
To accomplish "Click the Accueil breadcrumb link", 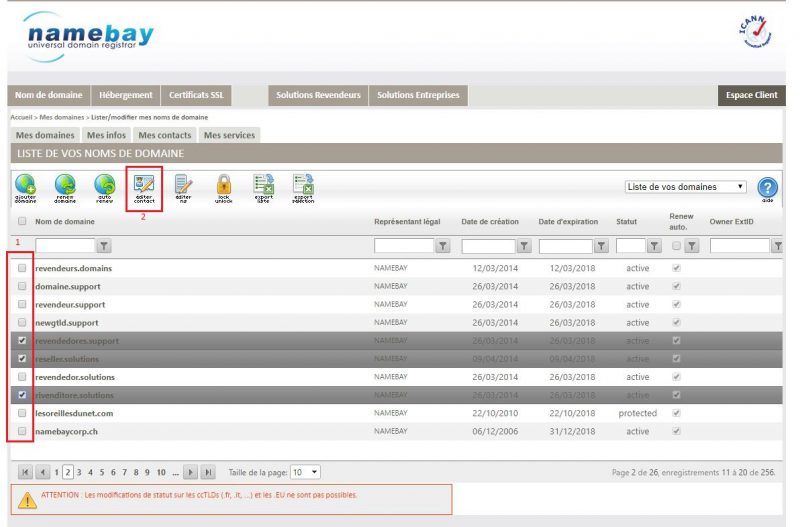I will point(21,117).
